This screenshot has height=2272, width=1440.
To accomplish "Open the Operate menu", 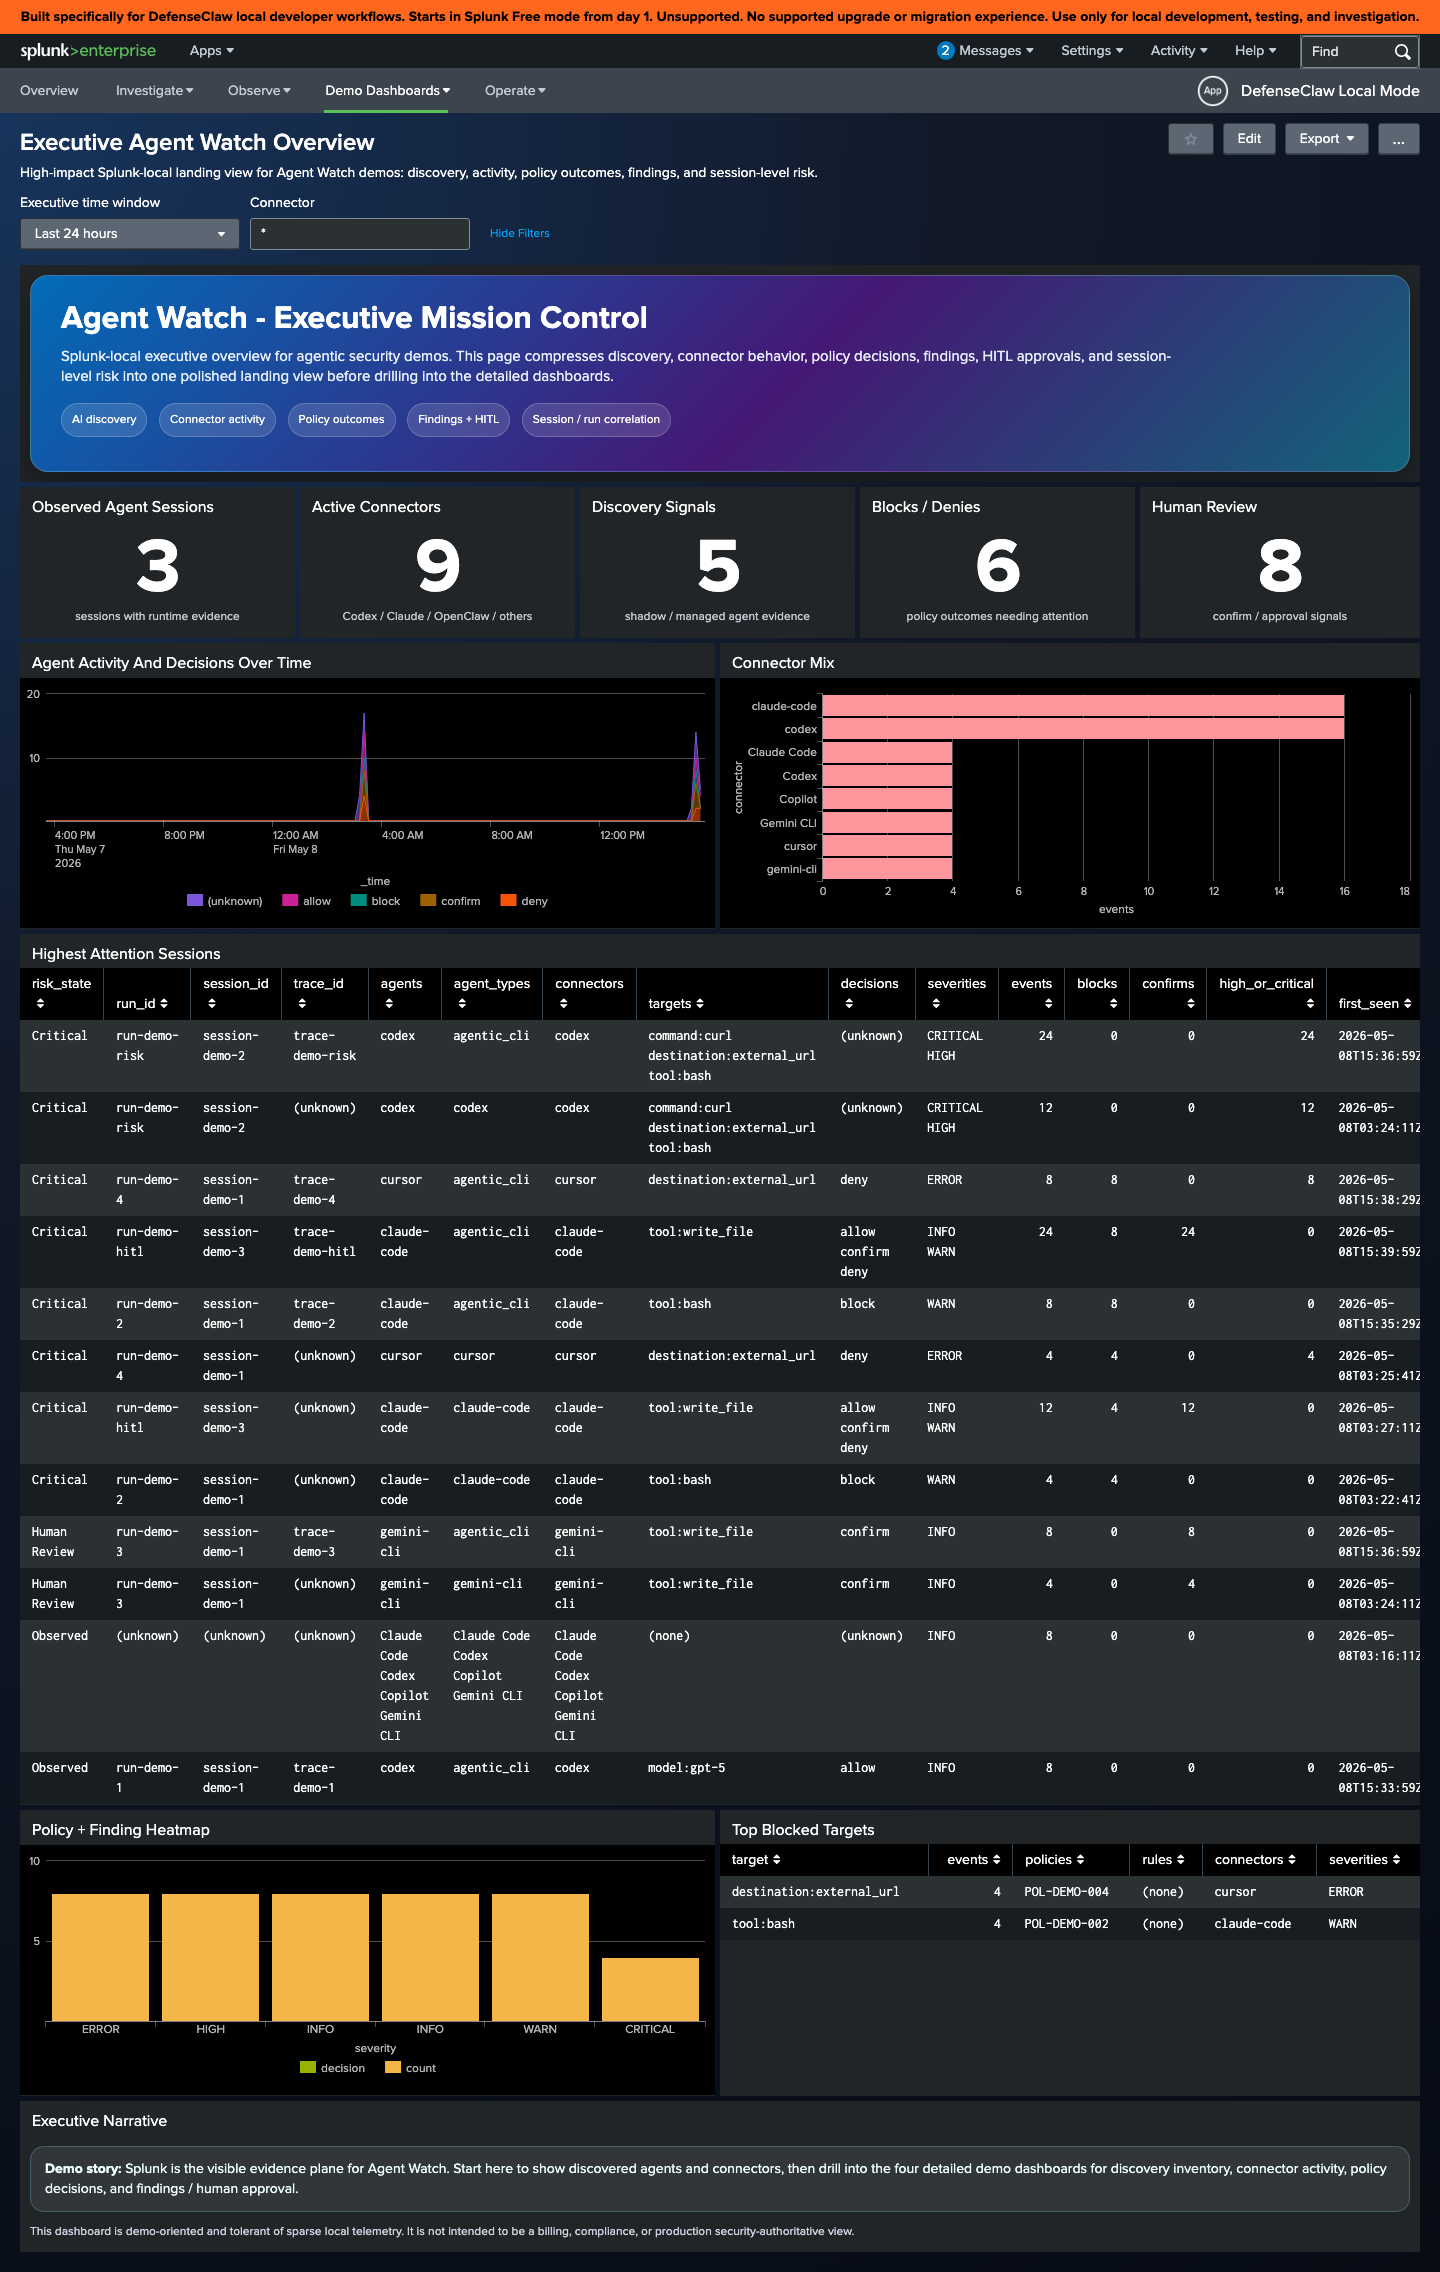I will (515, 91).
